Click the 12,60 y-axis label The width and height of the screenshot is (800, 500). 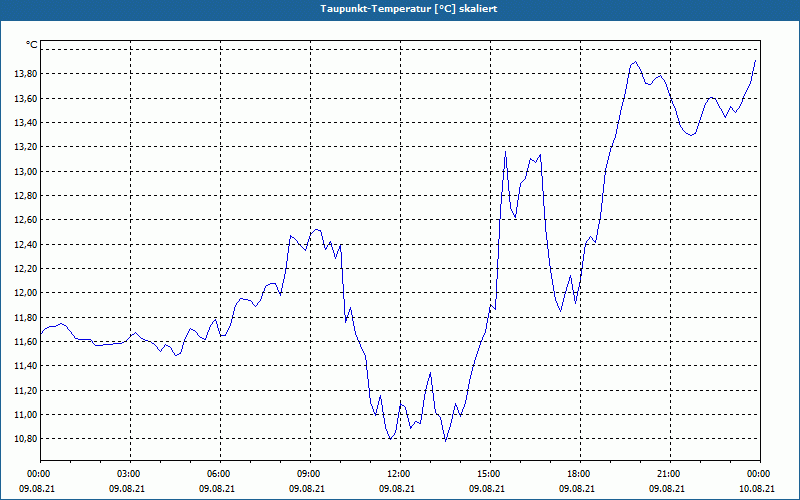(x=27, y=220)
